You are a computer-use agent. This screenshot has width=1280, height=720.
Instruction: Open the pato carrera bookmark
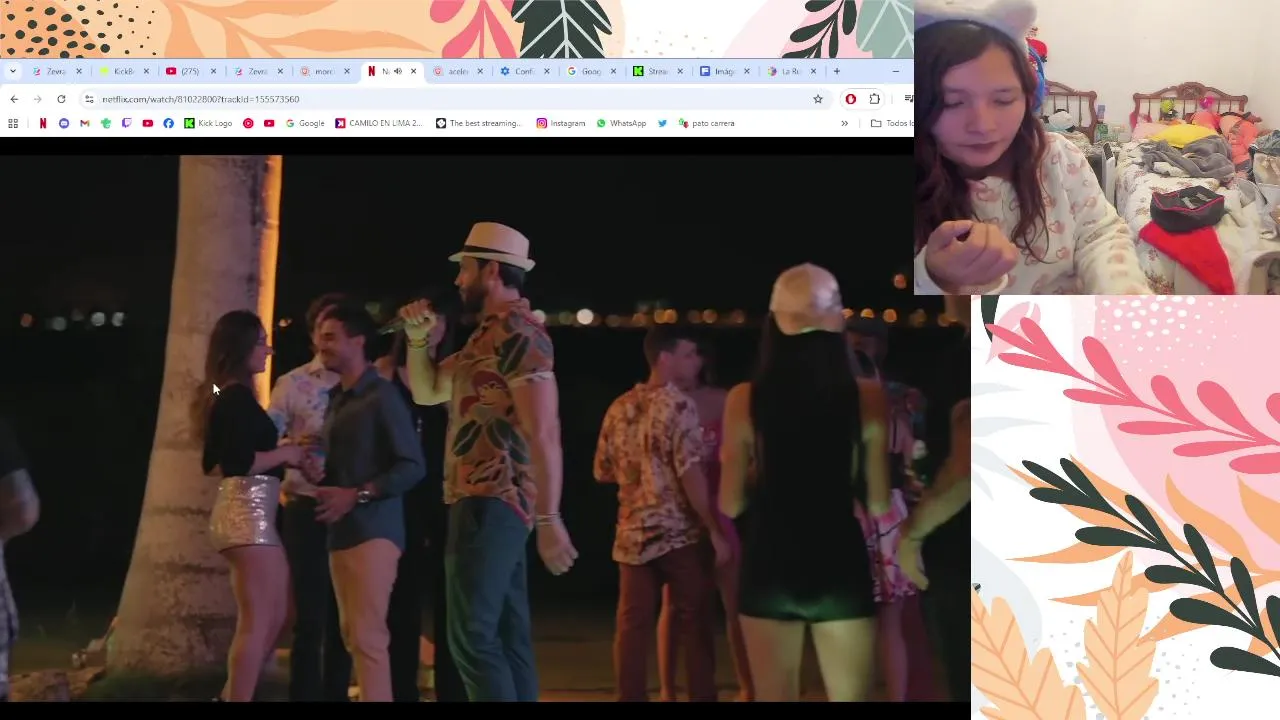tap(706, 123)
